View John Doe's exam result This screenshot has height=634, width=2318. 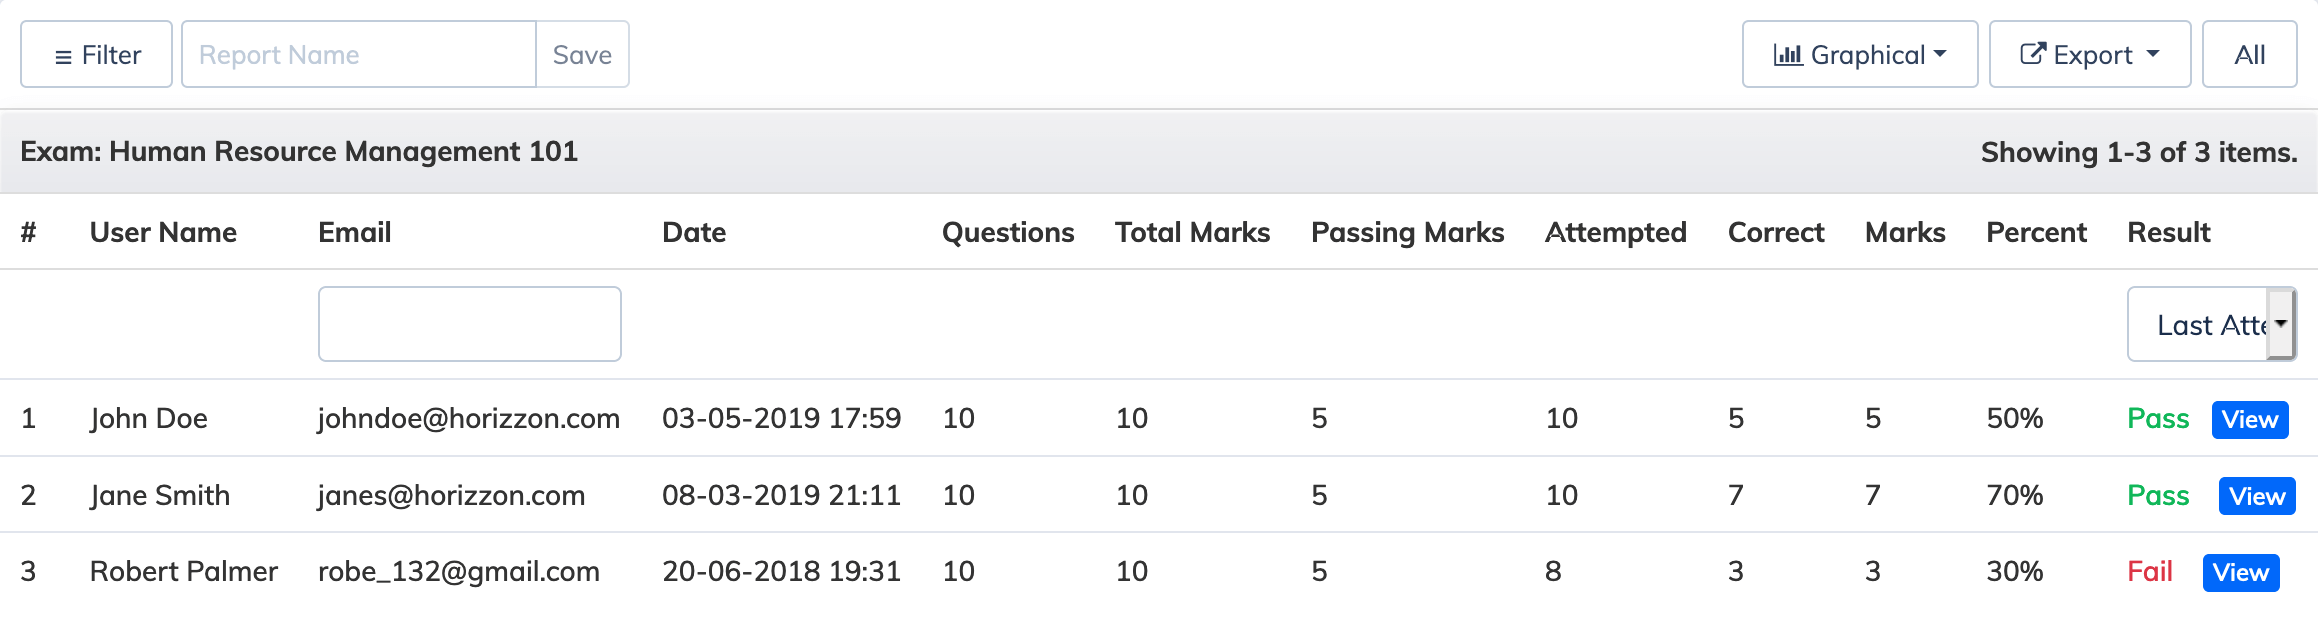point(2250,419)
